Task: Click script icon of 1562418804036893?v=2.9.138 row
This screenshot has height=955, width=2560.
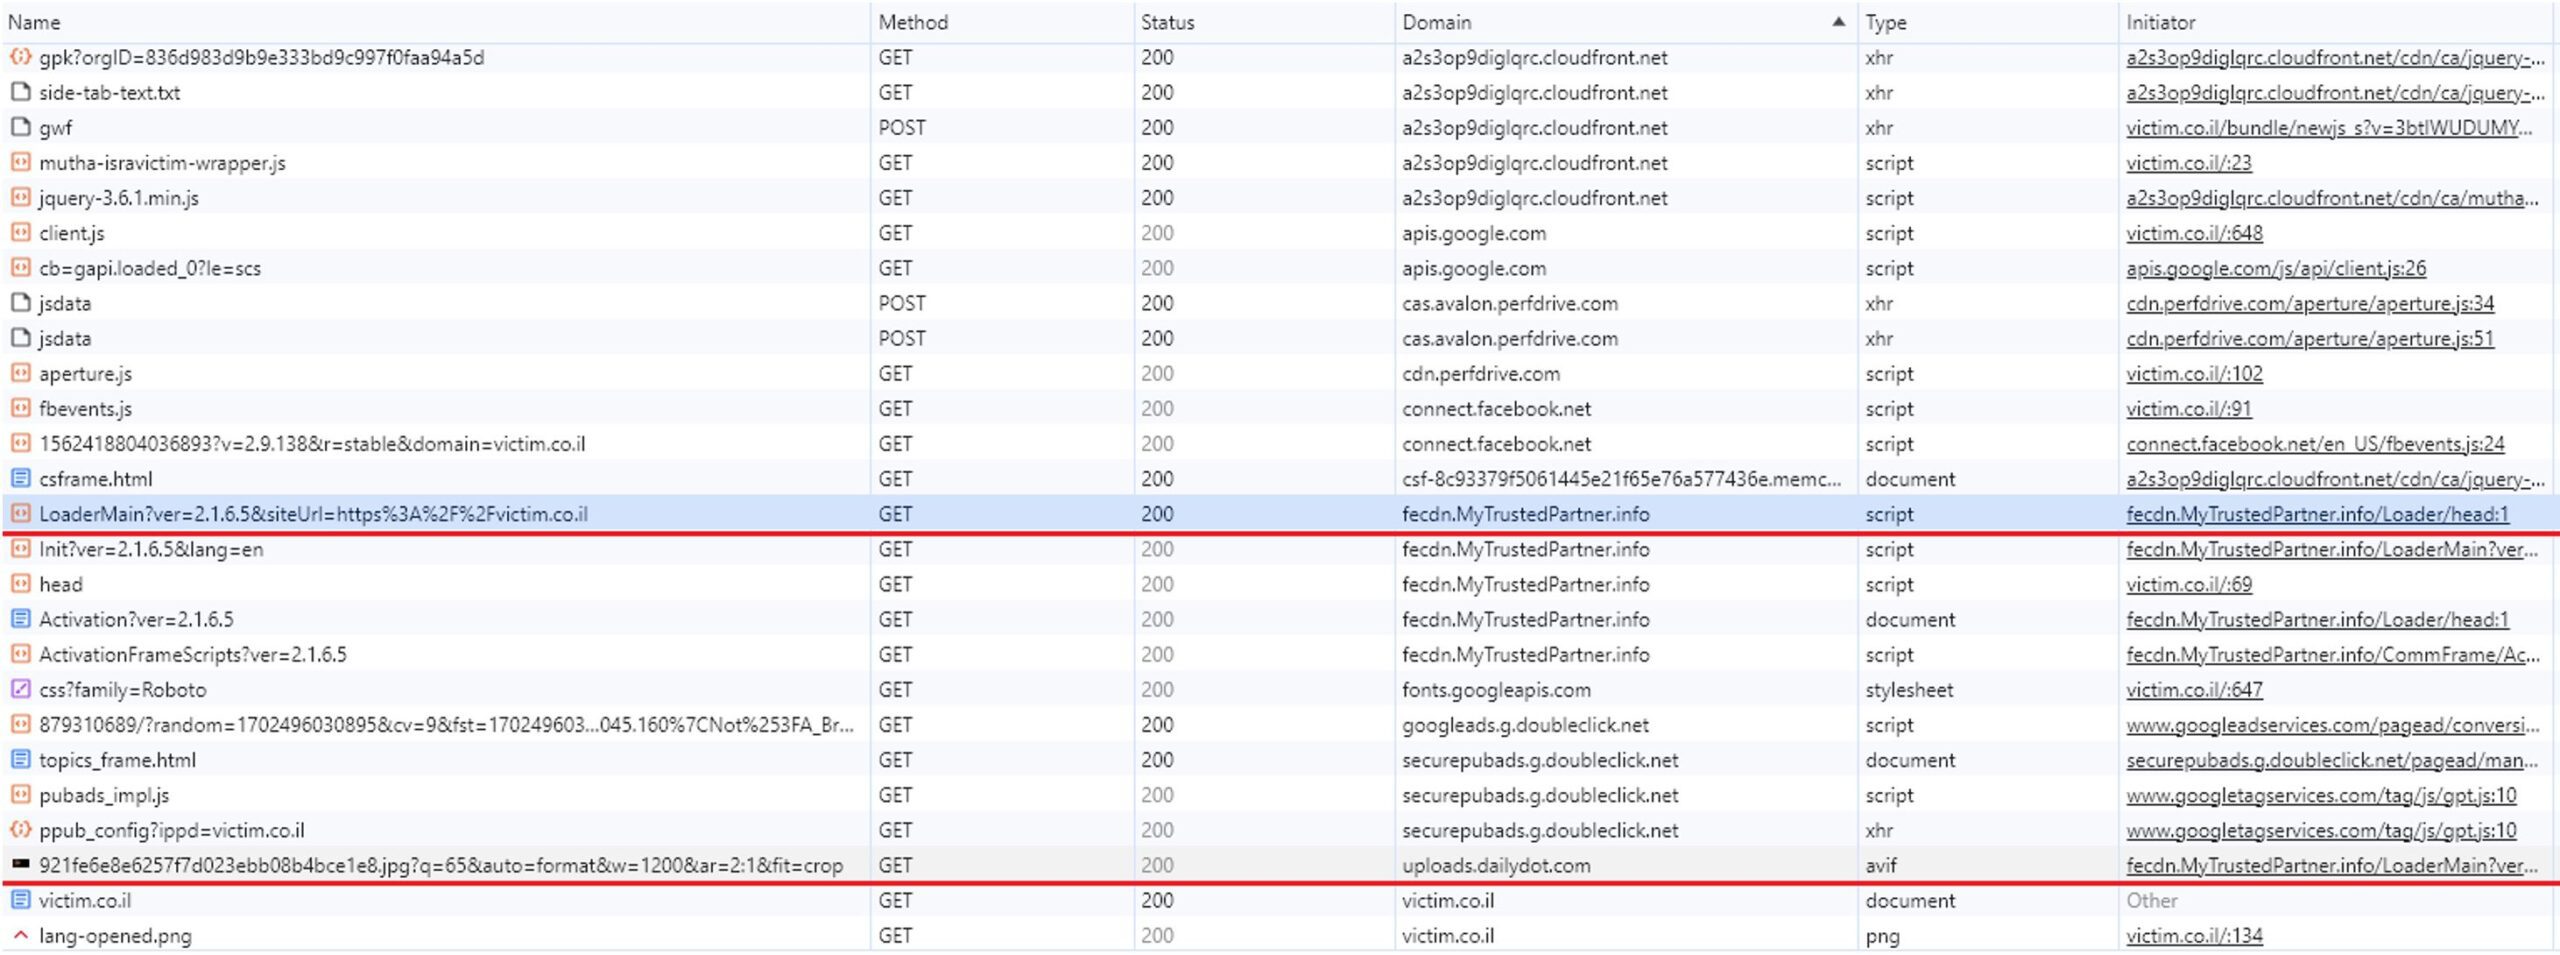Action: coord(19,443)
